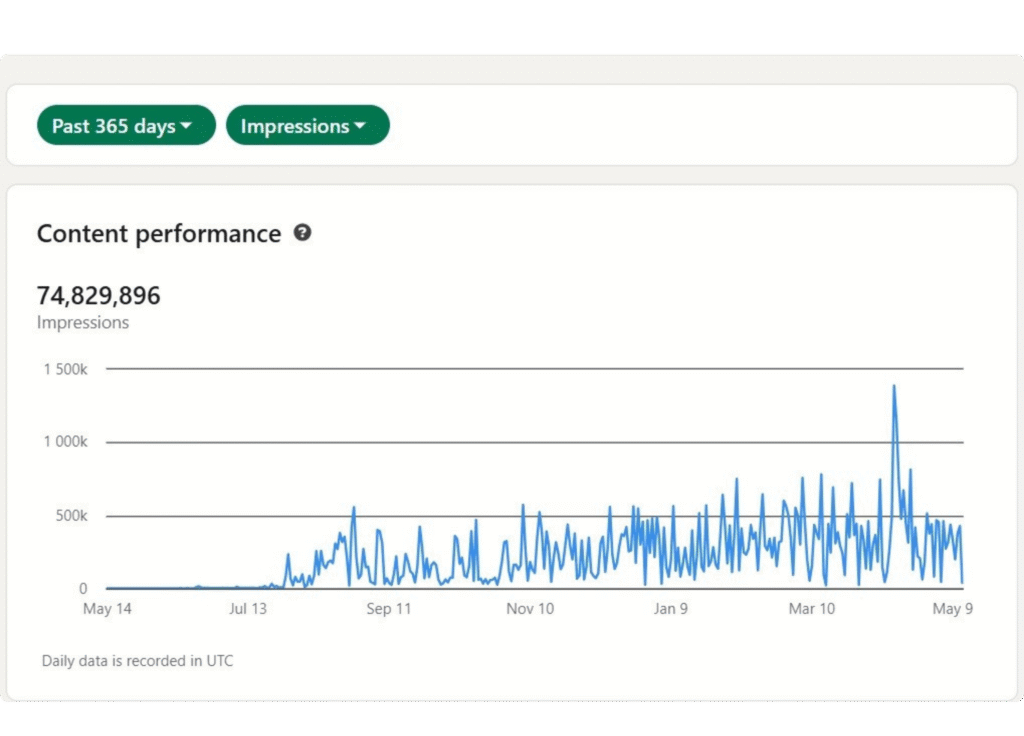Select the Mar 10 date label

coord(811,609)
